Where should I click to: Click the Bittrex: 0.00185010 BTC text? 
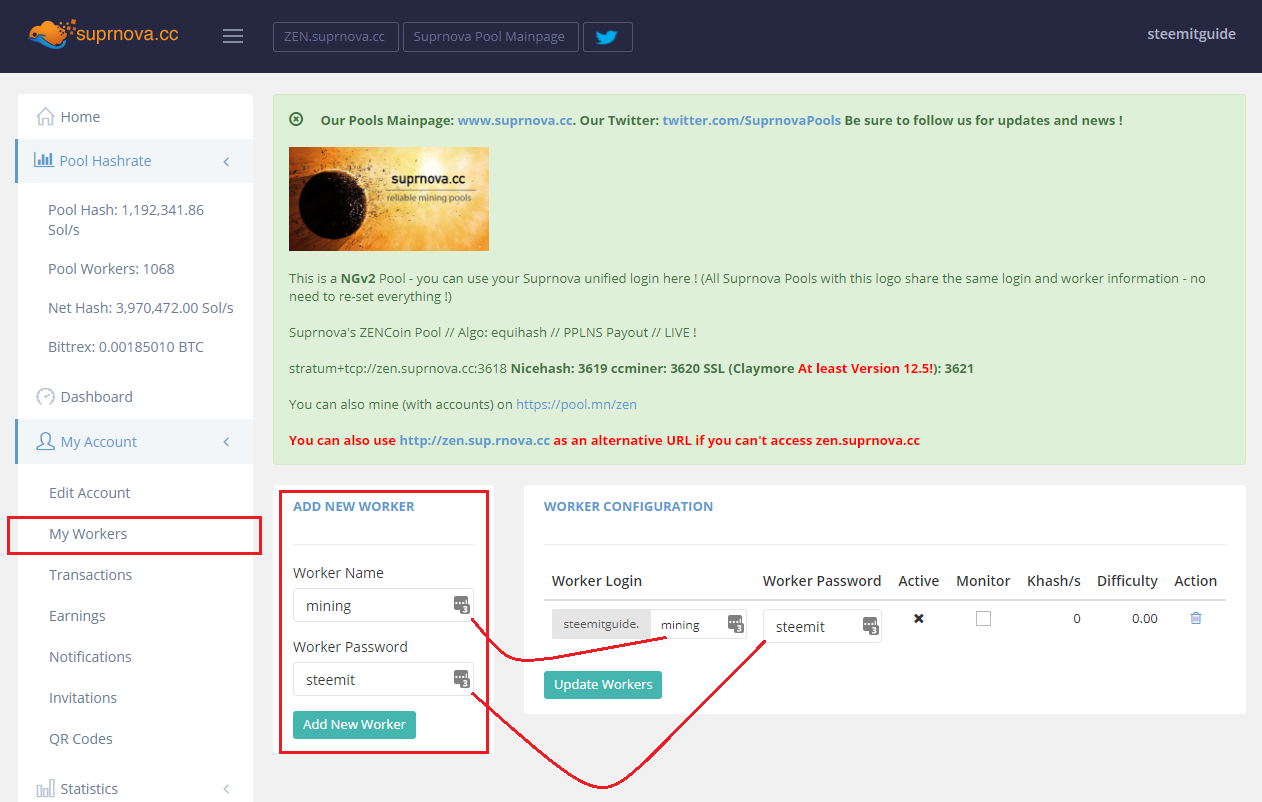(x=126, y=347)
